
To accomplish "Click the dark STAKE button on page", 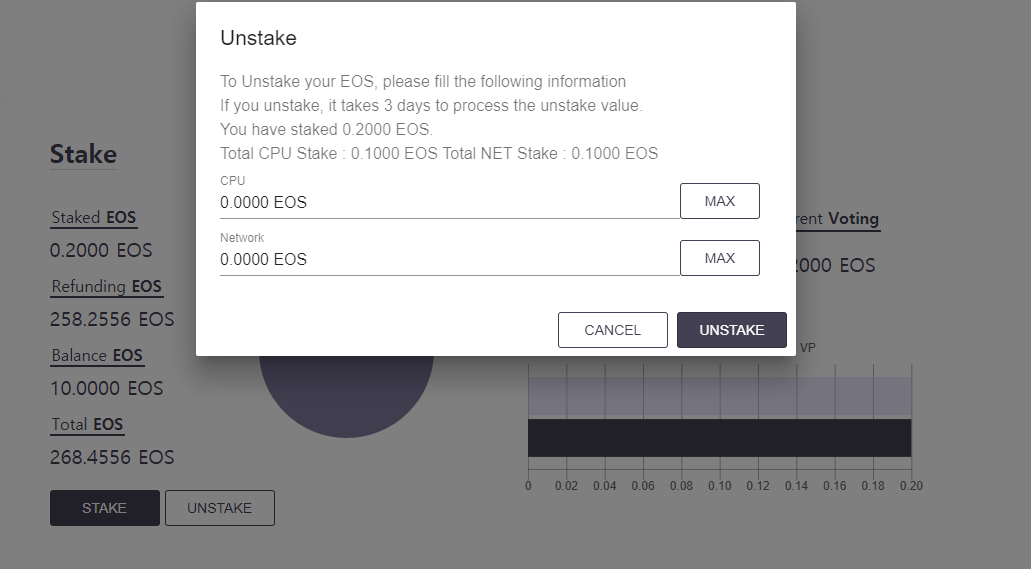I will 104,508.
